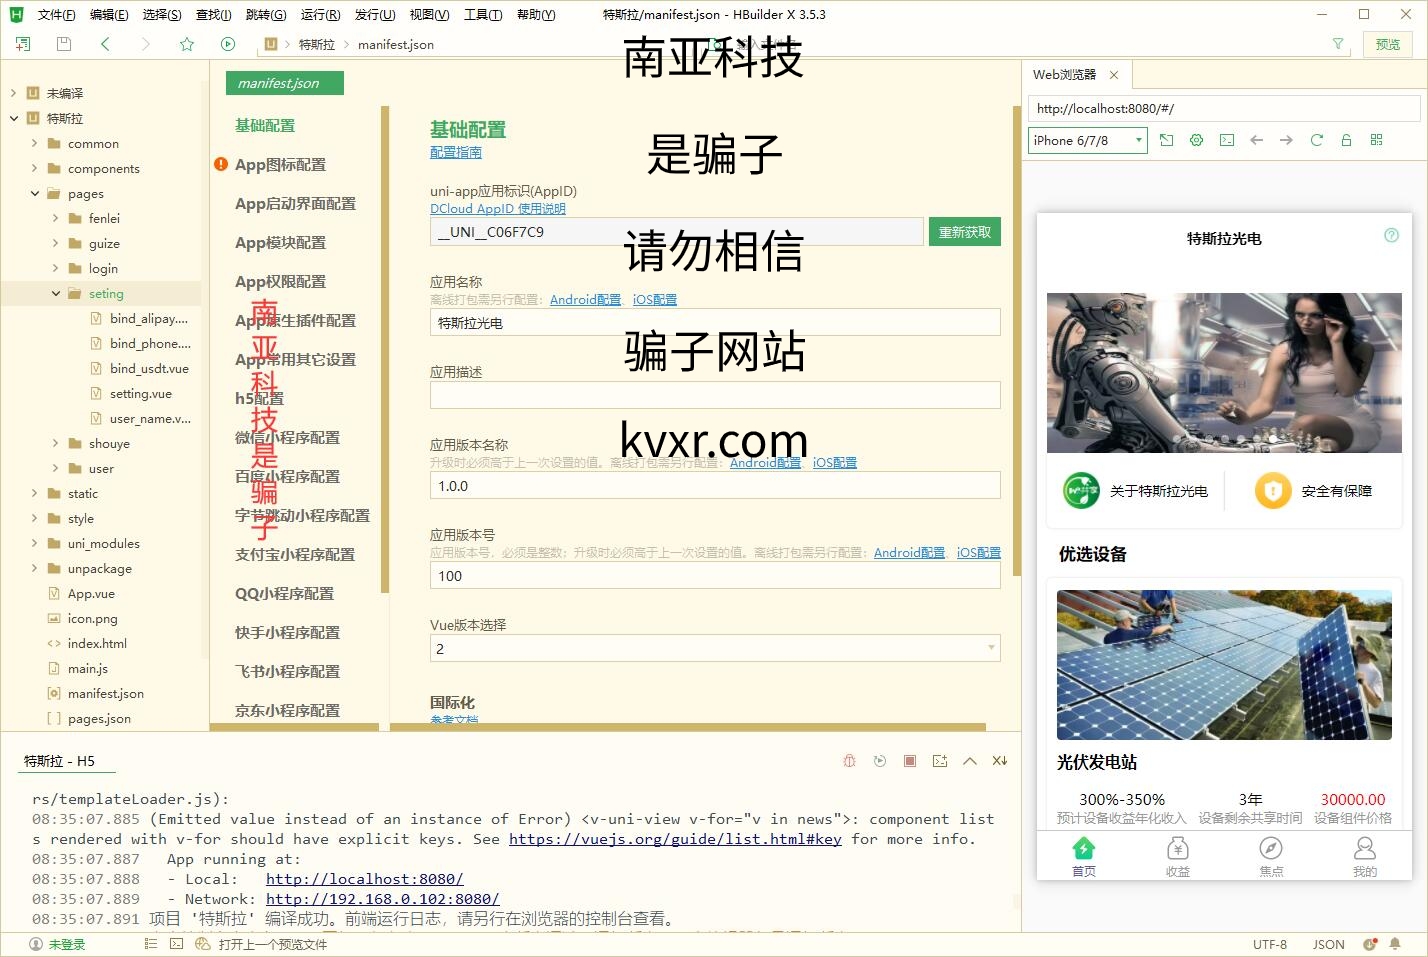The image size is (1428, 957).
Task: Click the 光伏发电站 solar panel thumbnail
Action: (x=1224, y=665)
